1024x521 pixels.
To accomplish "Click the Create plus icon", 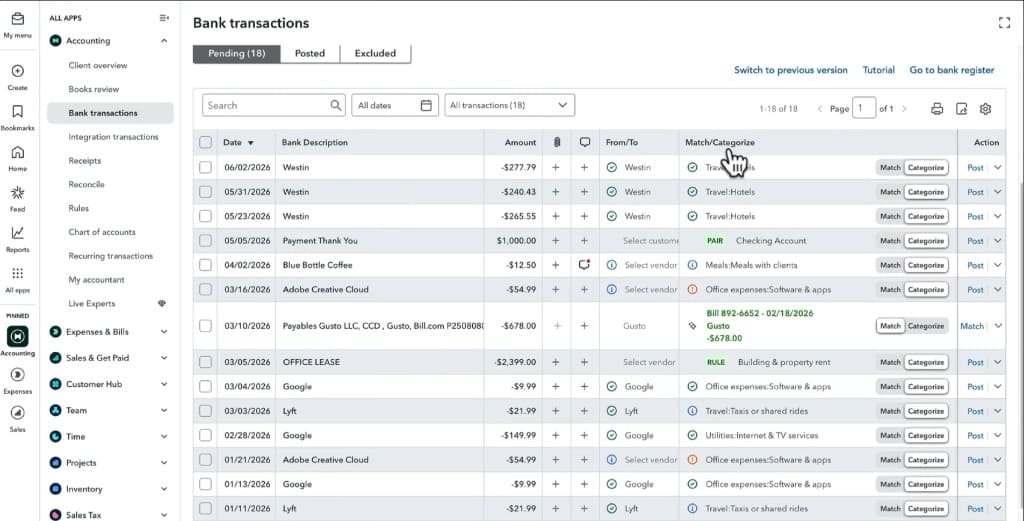I will click(18, 76).
